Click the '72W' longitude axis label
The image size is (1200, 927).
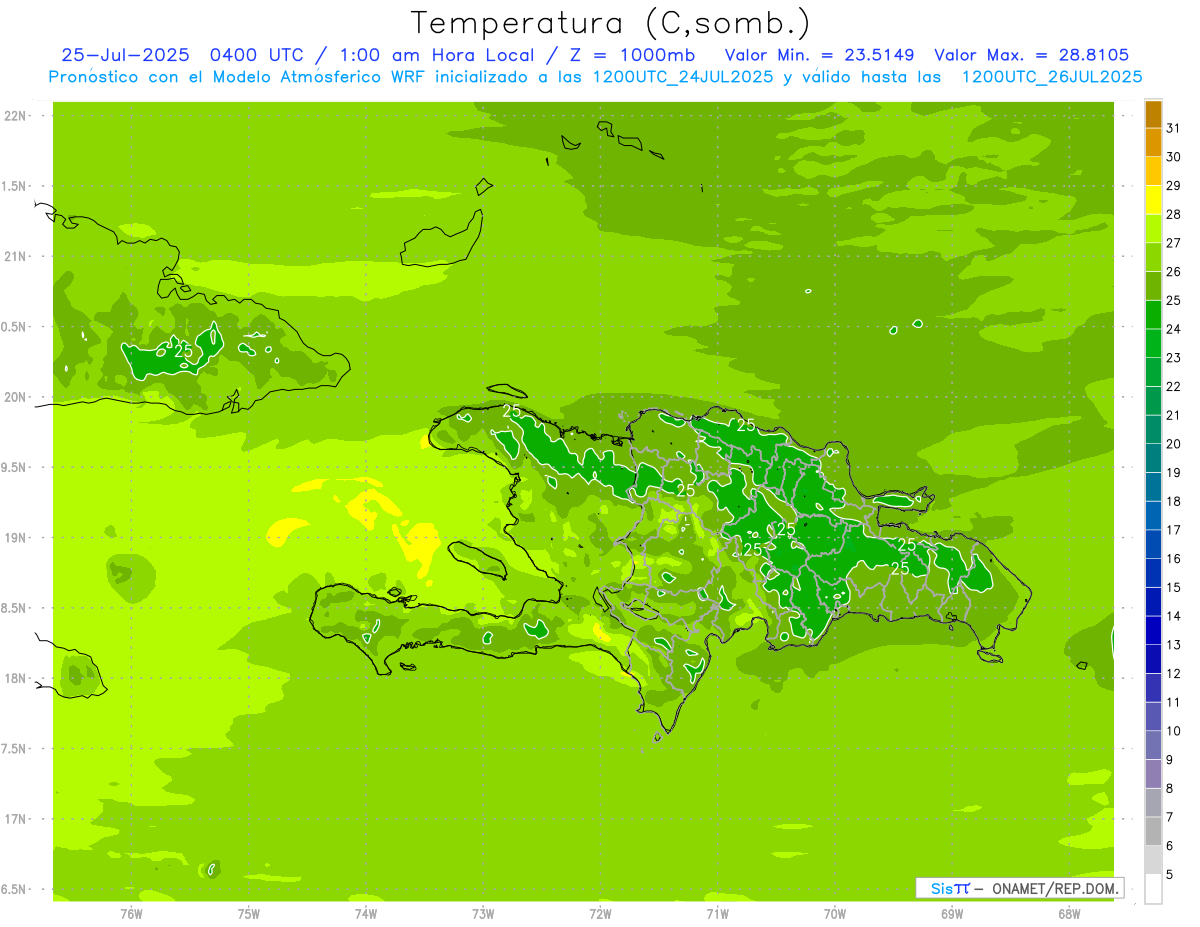pyautogui.click(x=600, y=914)
